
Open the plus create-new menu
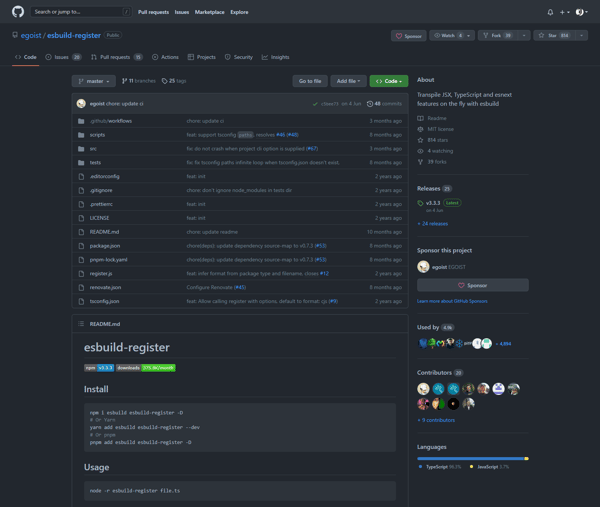564,12
